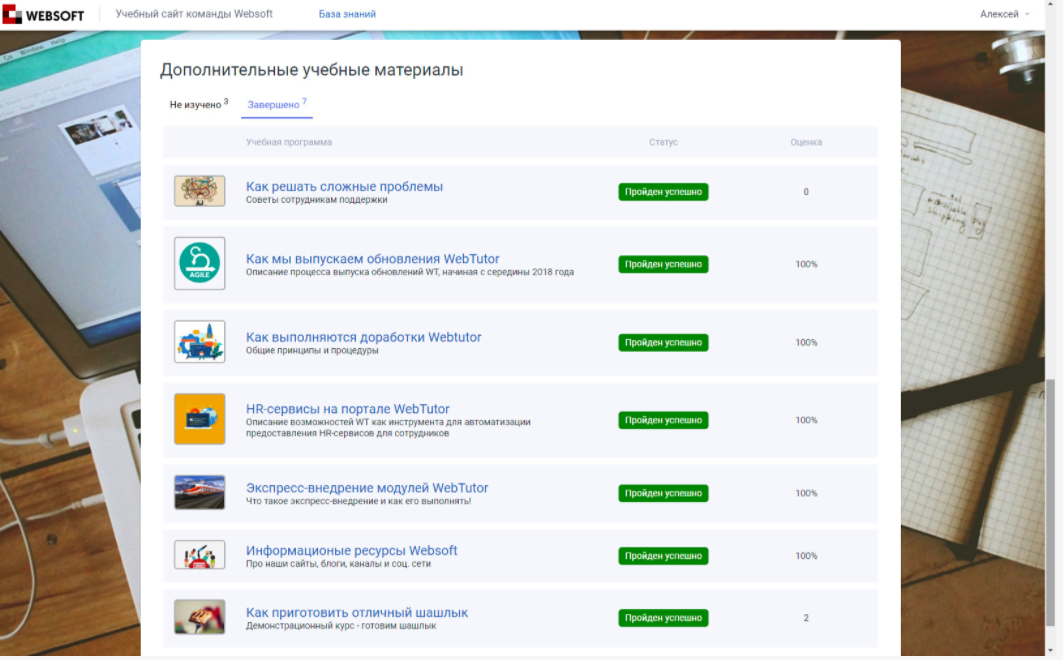The width and height of the screenshot is (1063, 660).
Task: Select the Завершено tab
Action: 277,104
